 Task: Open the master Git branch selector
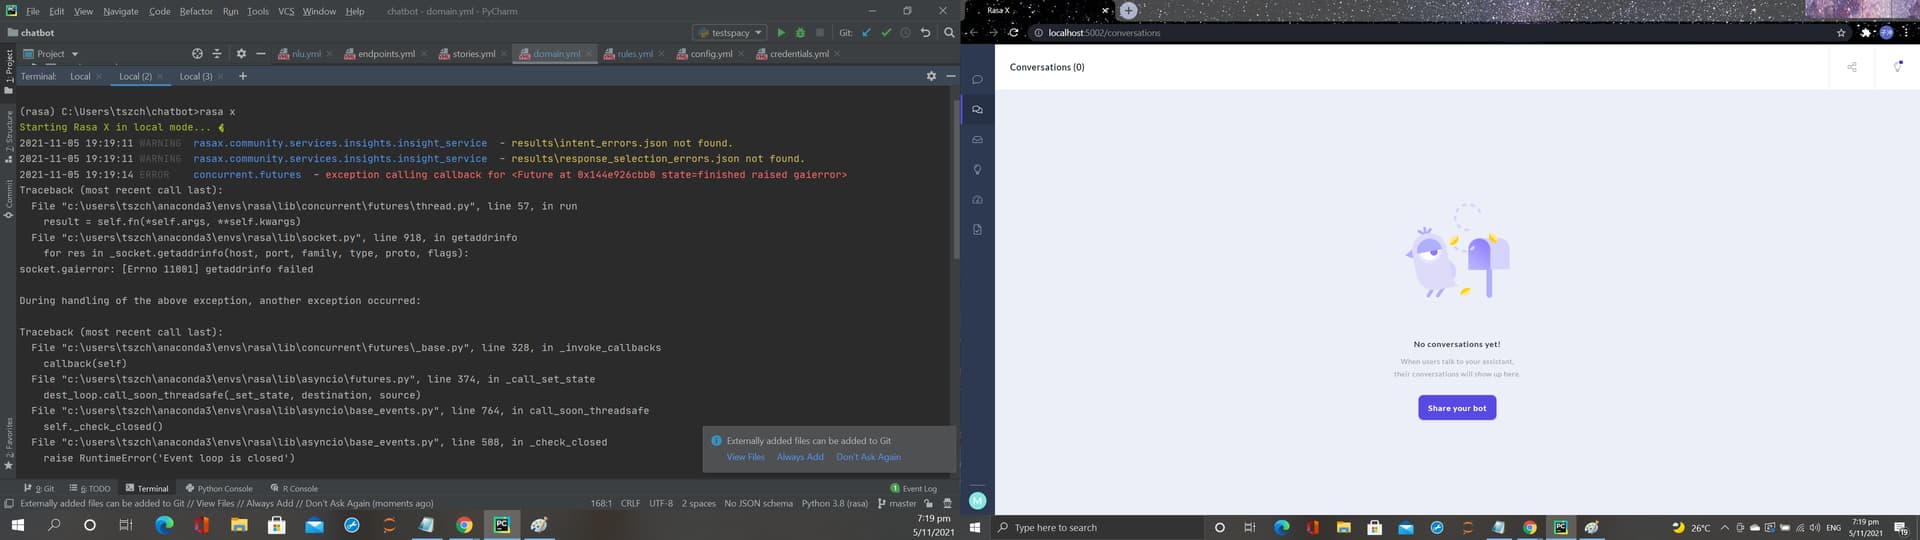[x=897, y=504]
